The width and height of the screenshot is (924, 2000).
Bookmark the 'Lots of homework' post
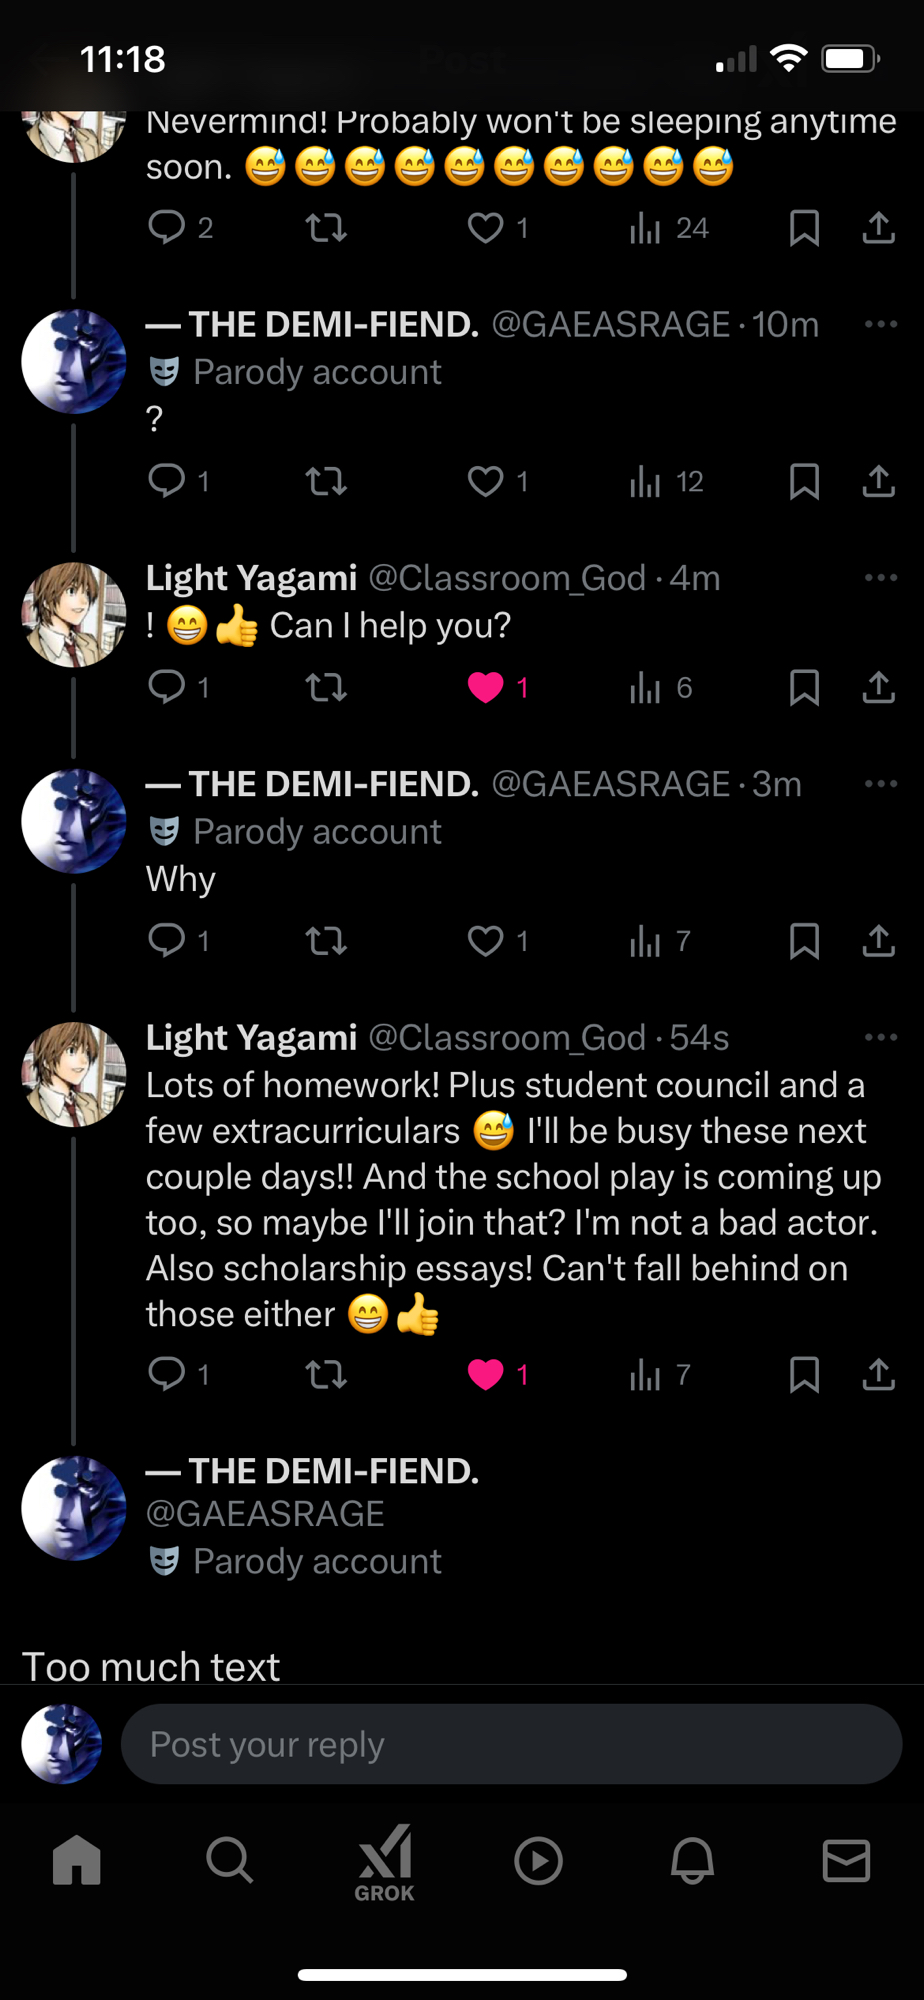(804, 1374)
